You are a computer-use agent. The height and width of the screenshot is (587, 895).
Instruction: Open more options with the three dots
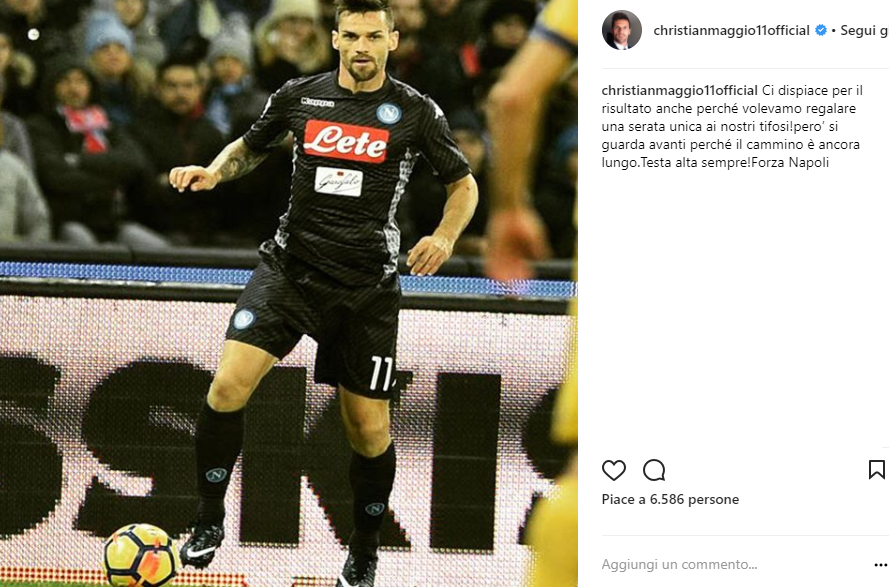point(880,565)
